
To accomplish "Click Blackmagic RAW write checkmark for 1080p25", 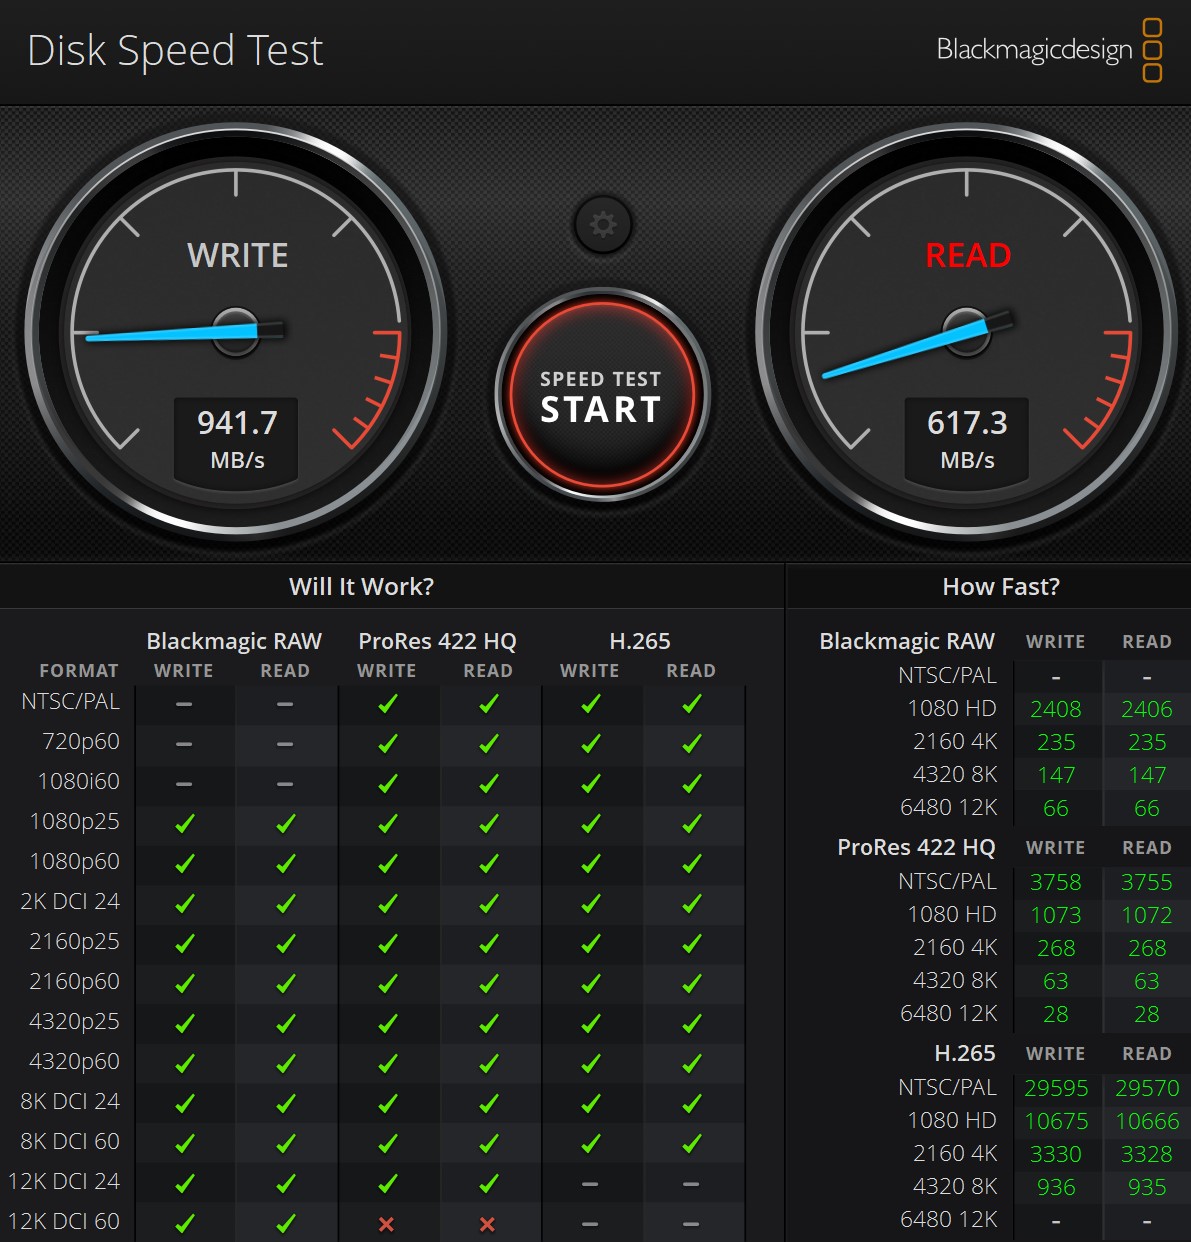I will [185, 824].
